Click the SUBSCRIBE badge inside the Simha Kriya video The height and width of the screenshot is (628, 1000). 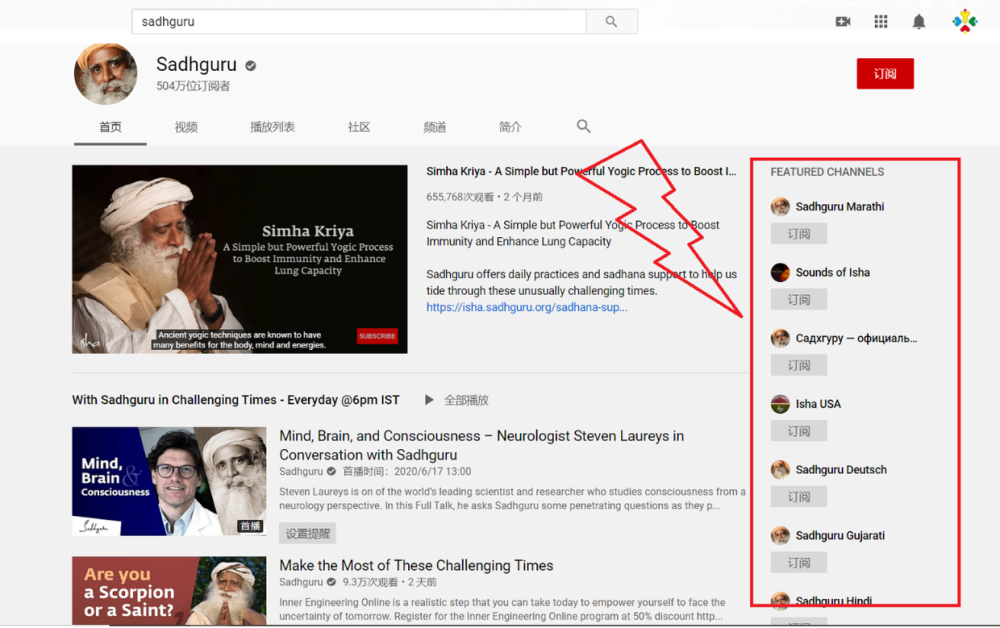[377, 336]
